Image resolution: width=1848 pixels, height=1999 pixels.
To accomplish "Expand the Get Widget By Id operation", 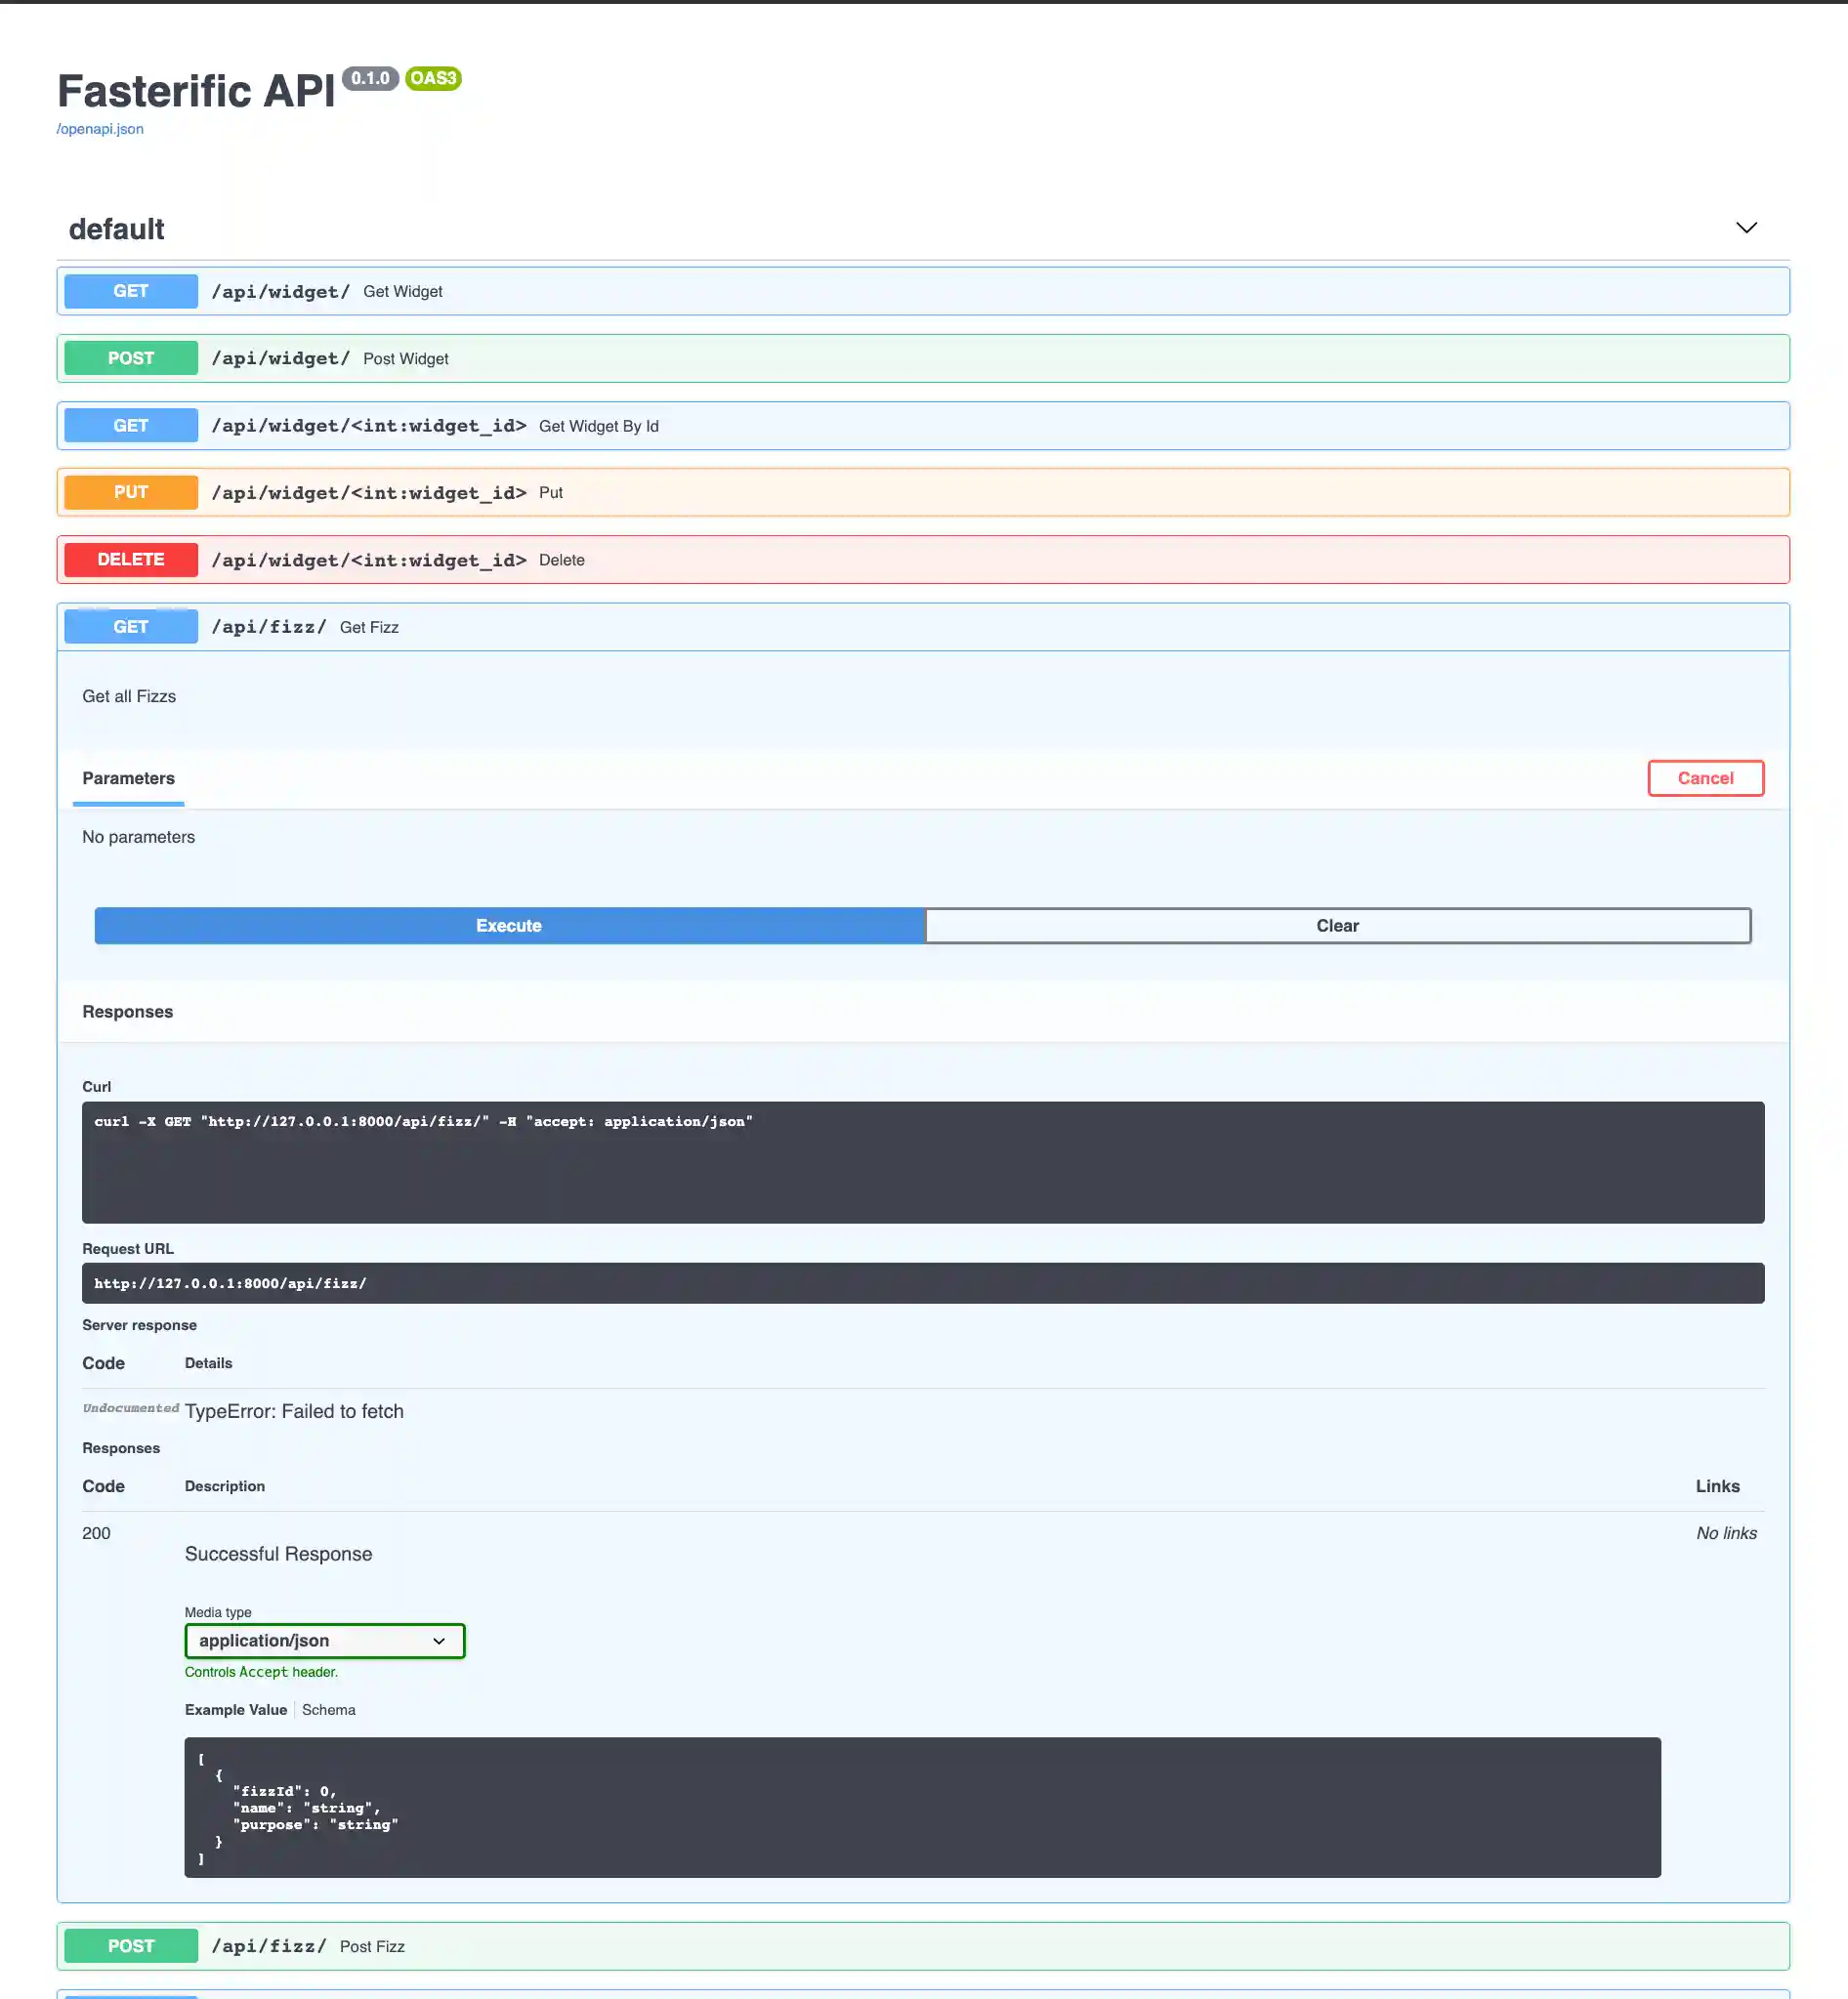I will (923, 425).
